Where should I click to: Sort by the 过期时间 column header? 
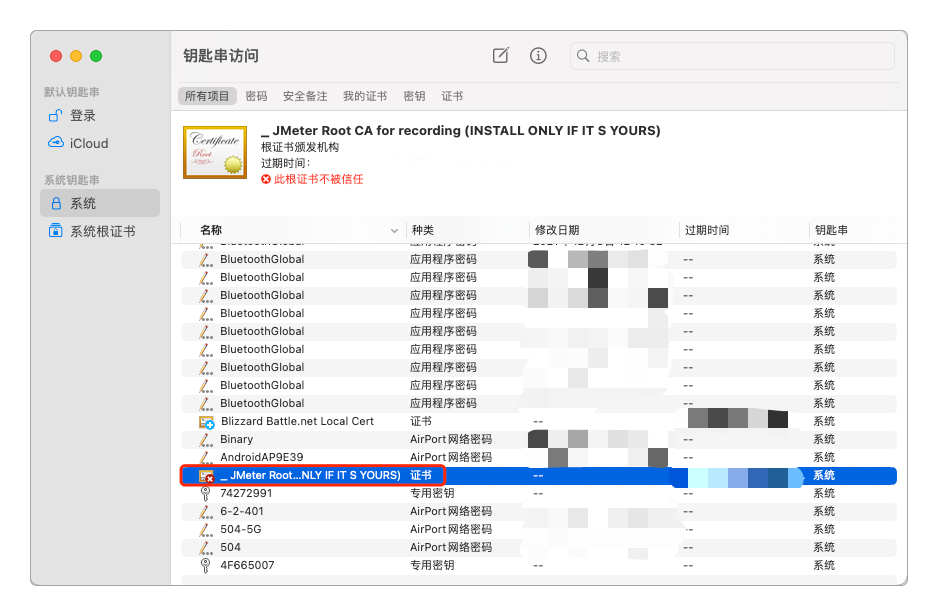(x=706, y=230)
